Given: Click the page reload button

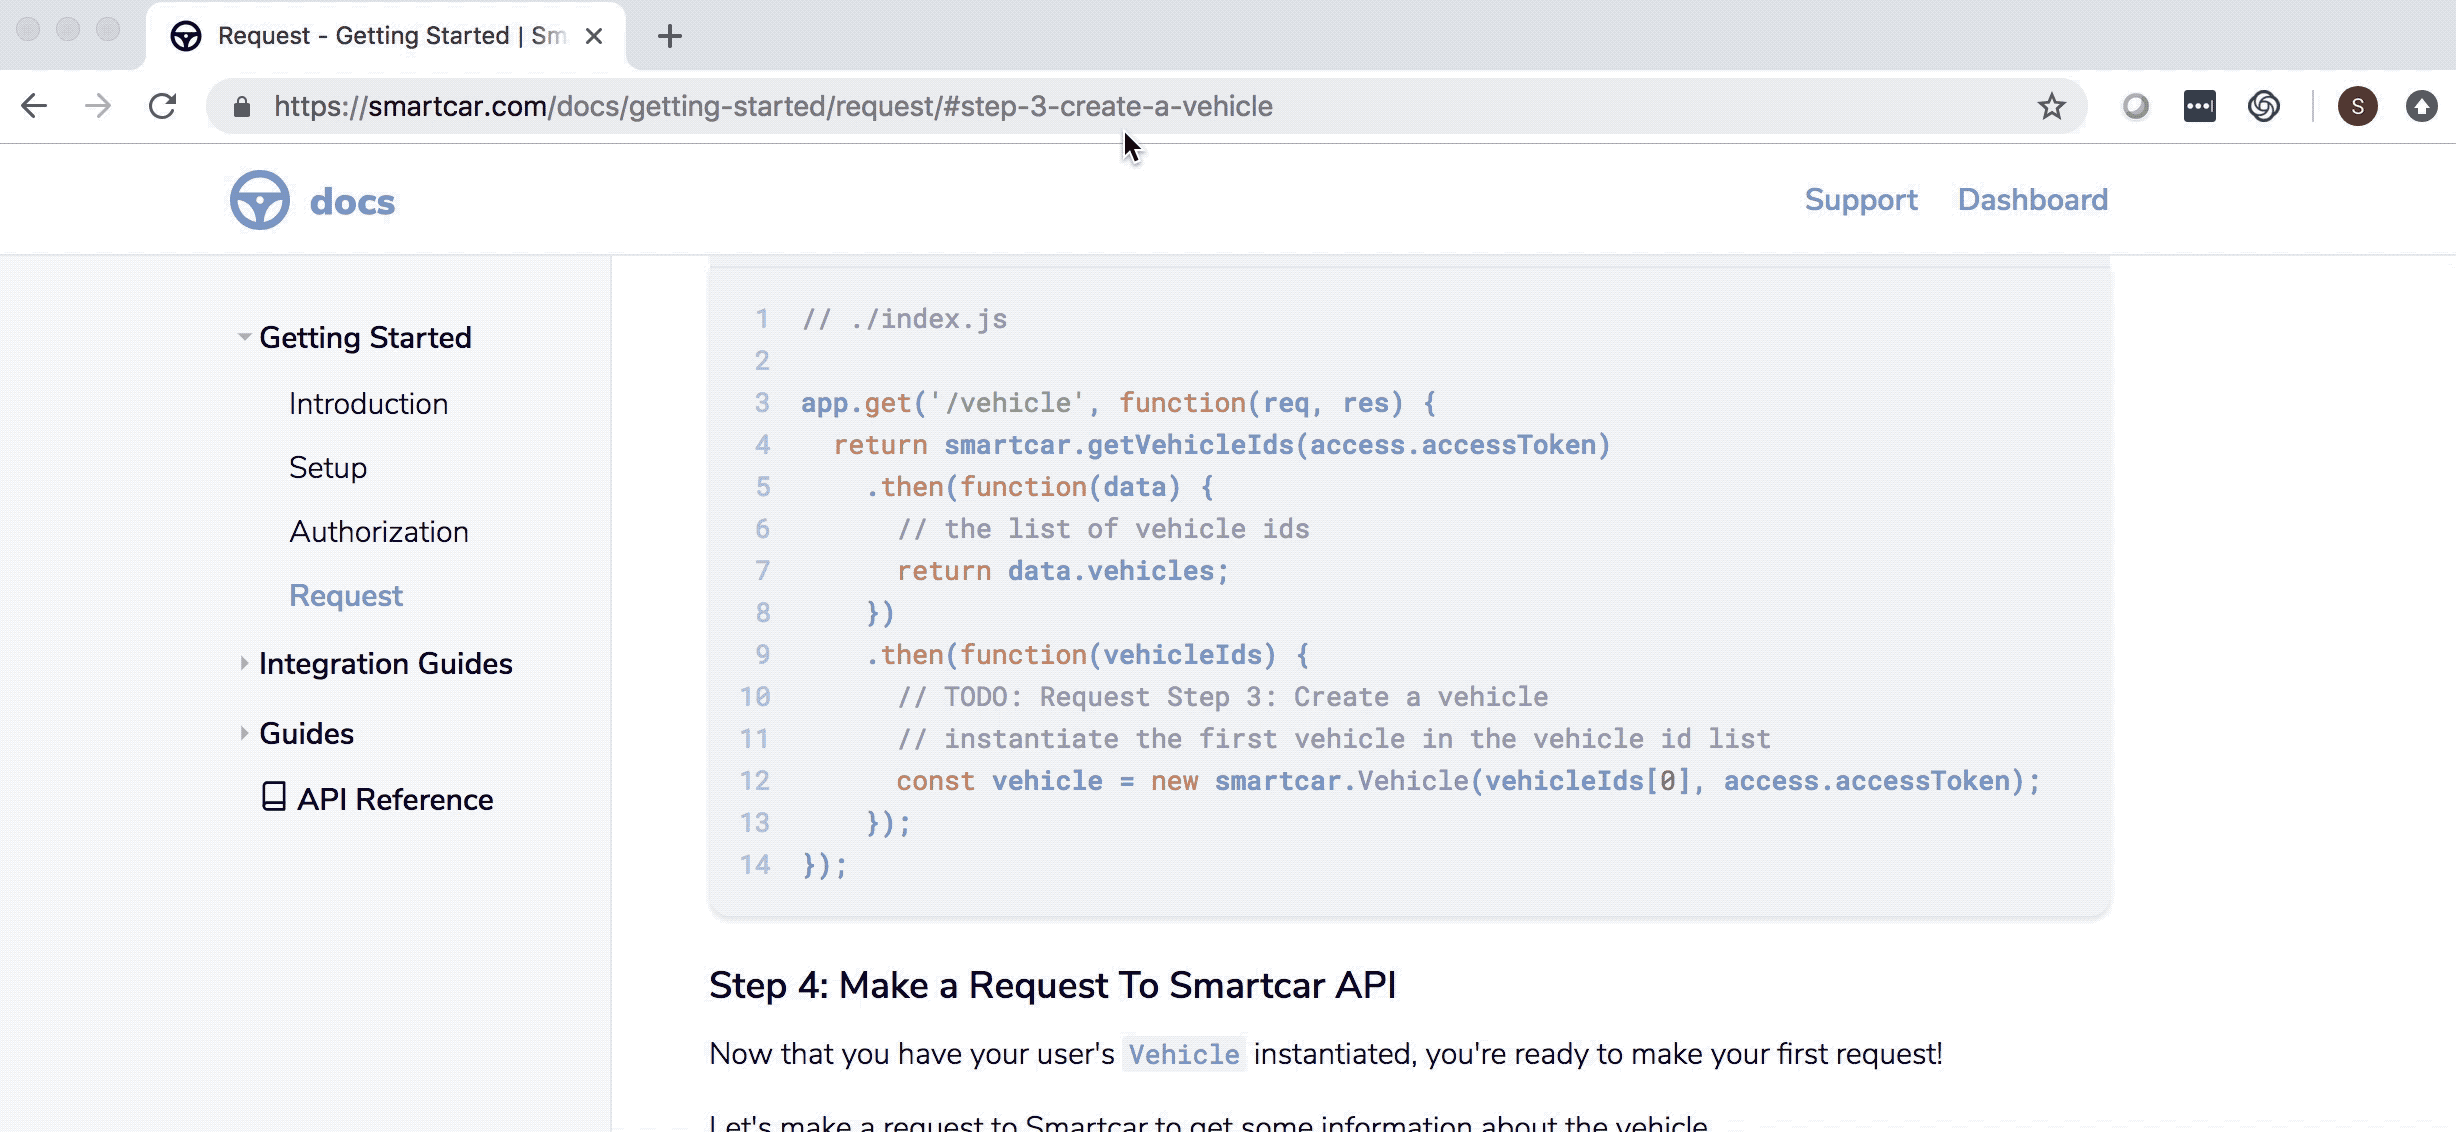Looking at the screenshot, I should (163, 106).
